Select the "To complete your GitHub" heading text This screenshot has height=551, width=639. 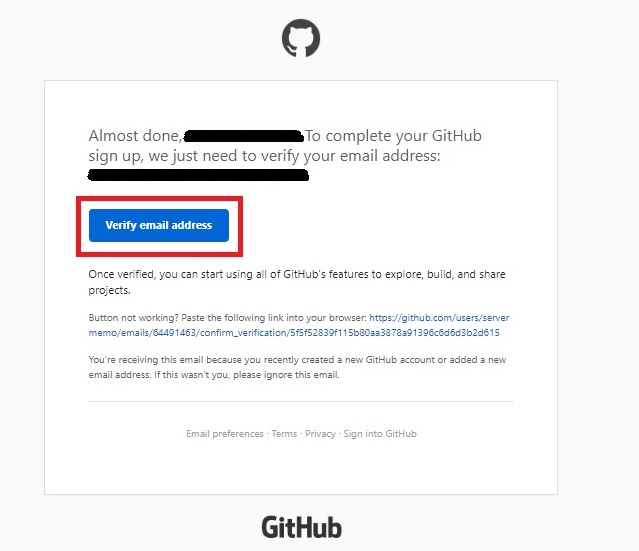pyautogui.click(x=393, y=136)
